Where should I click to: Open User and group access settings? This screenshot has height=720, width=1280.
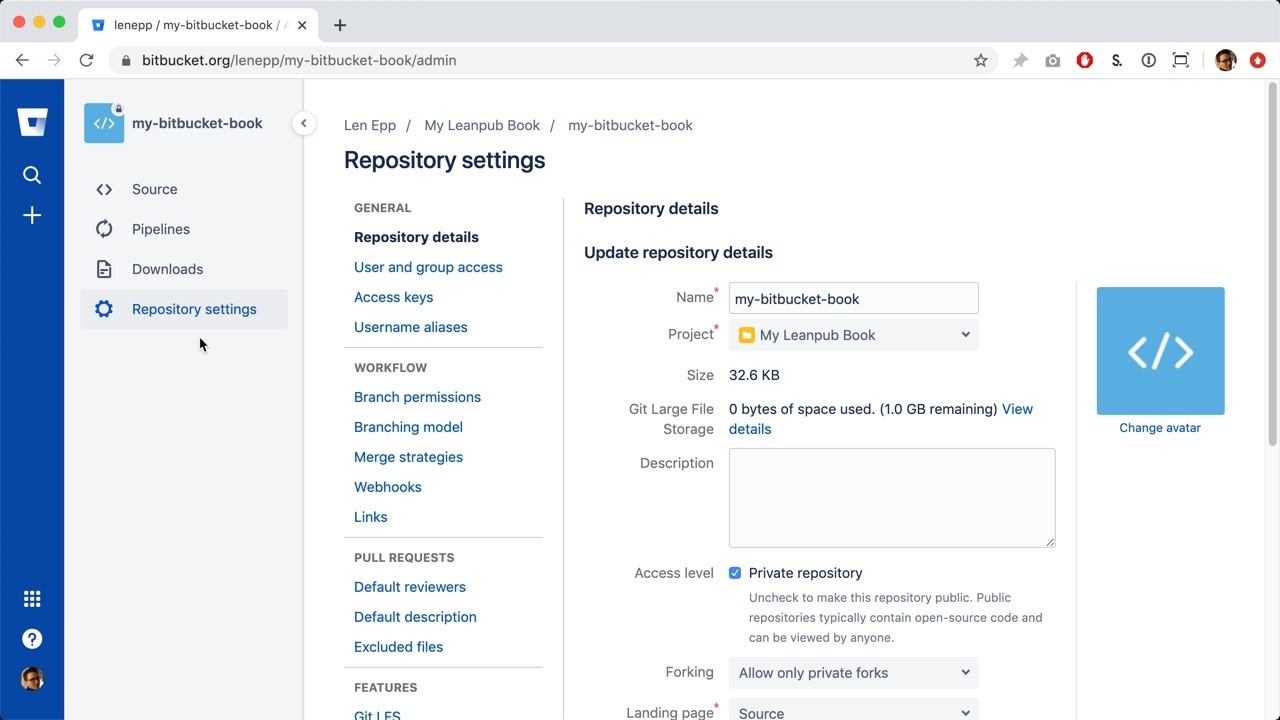(428, 267)
